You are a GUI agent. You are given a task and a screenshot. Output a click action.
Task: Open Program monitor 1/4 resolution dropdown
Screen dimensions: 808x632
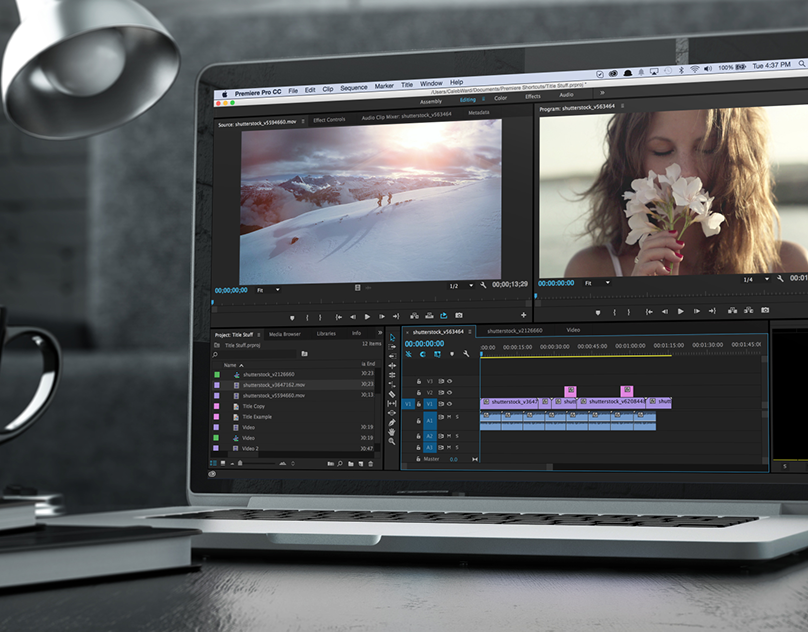pos(753,280)
